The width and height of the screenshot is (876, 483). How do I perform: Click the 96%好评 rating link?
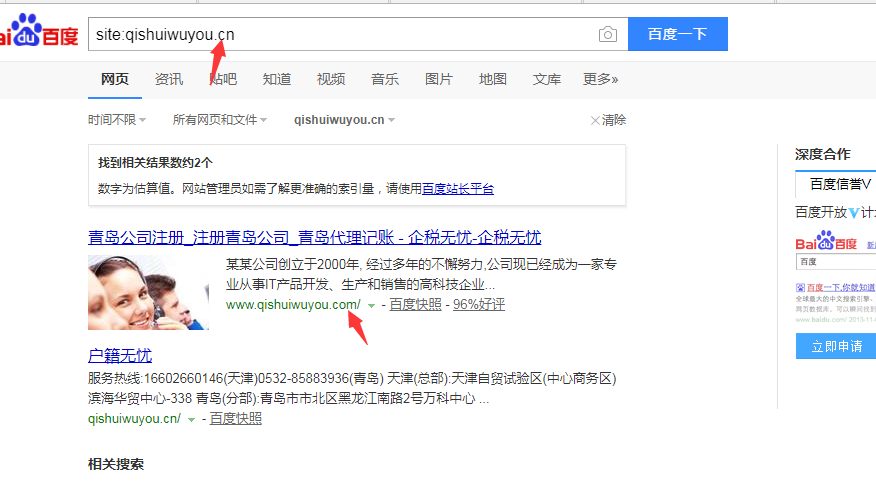[x=479, y=305]
